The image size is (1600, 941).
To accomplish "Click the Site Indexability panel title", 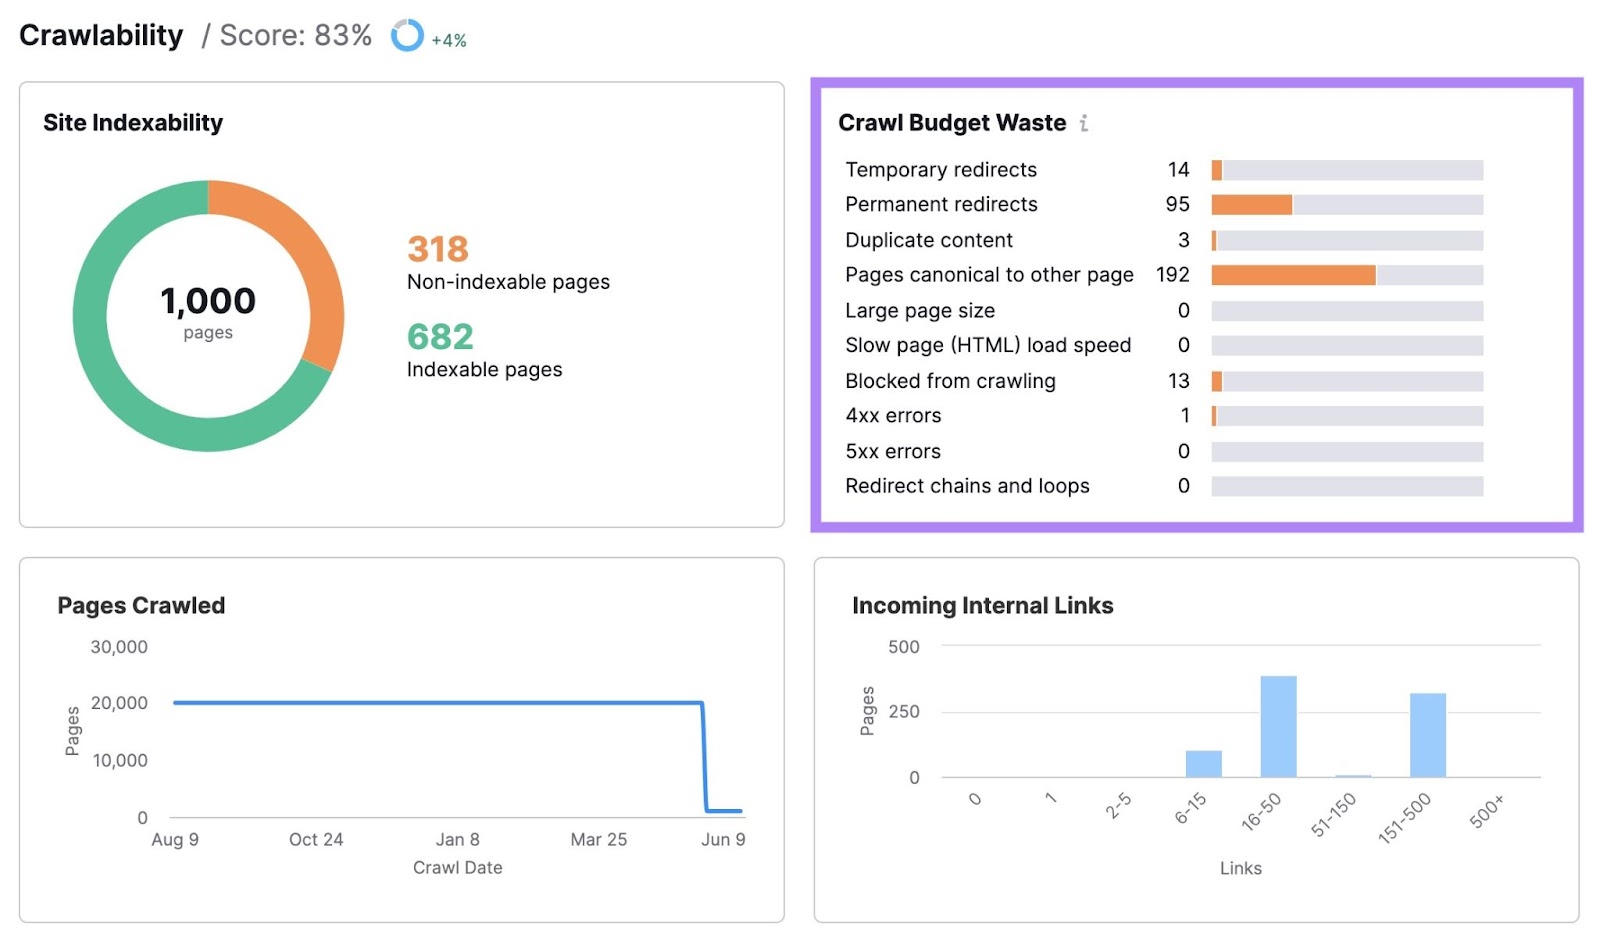I will pos(132,122).
